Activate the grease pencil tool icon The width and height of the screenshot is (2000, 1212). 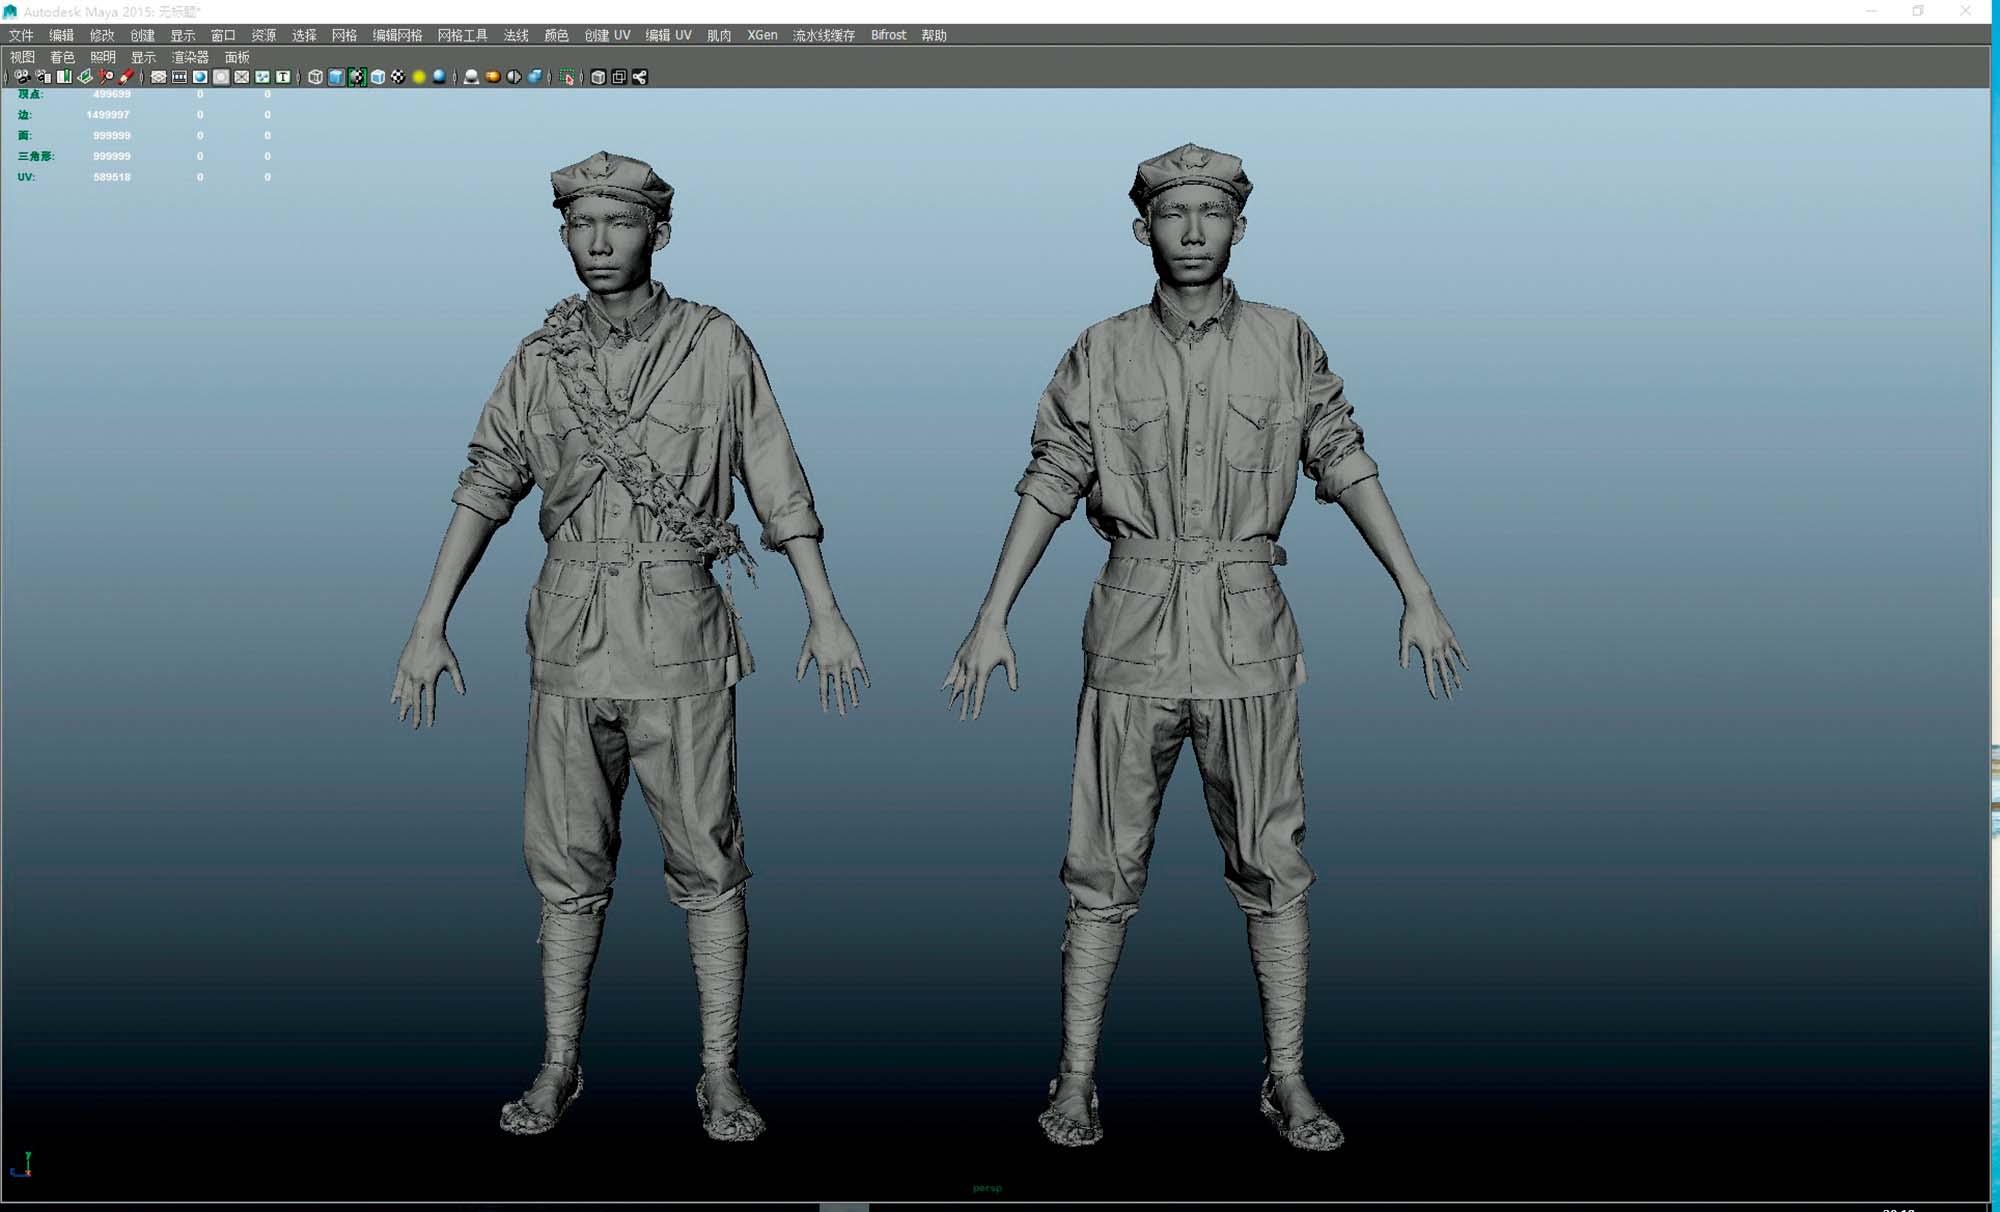pos(126,77)
